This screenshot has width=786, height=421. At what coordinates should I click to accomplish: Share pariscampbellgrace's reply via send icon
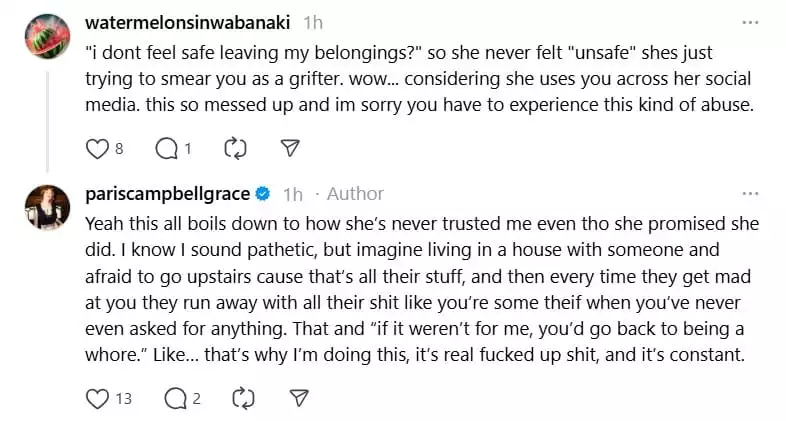pos(297,398)
